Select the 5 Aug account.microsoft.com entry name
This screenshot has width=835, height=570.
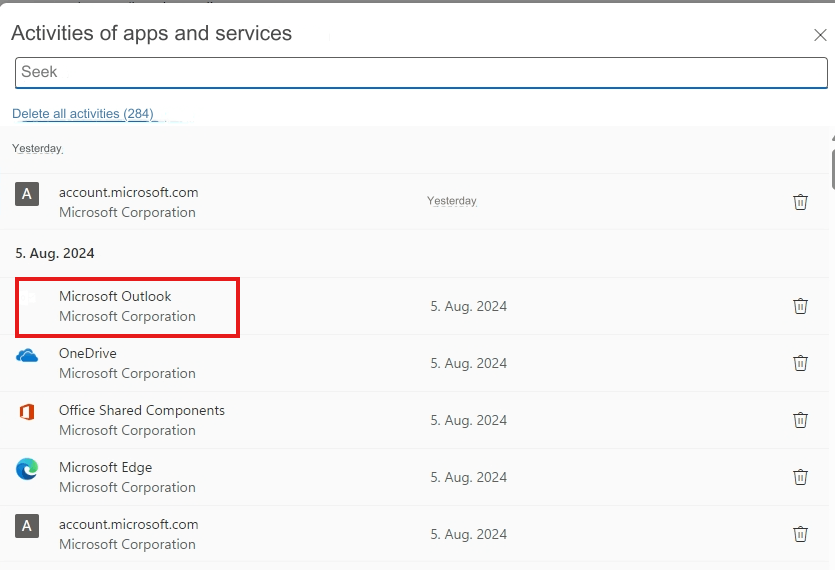(x=128, y=524)
